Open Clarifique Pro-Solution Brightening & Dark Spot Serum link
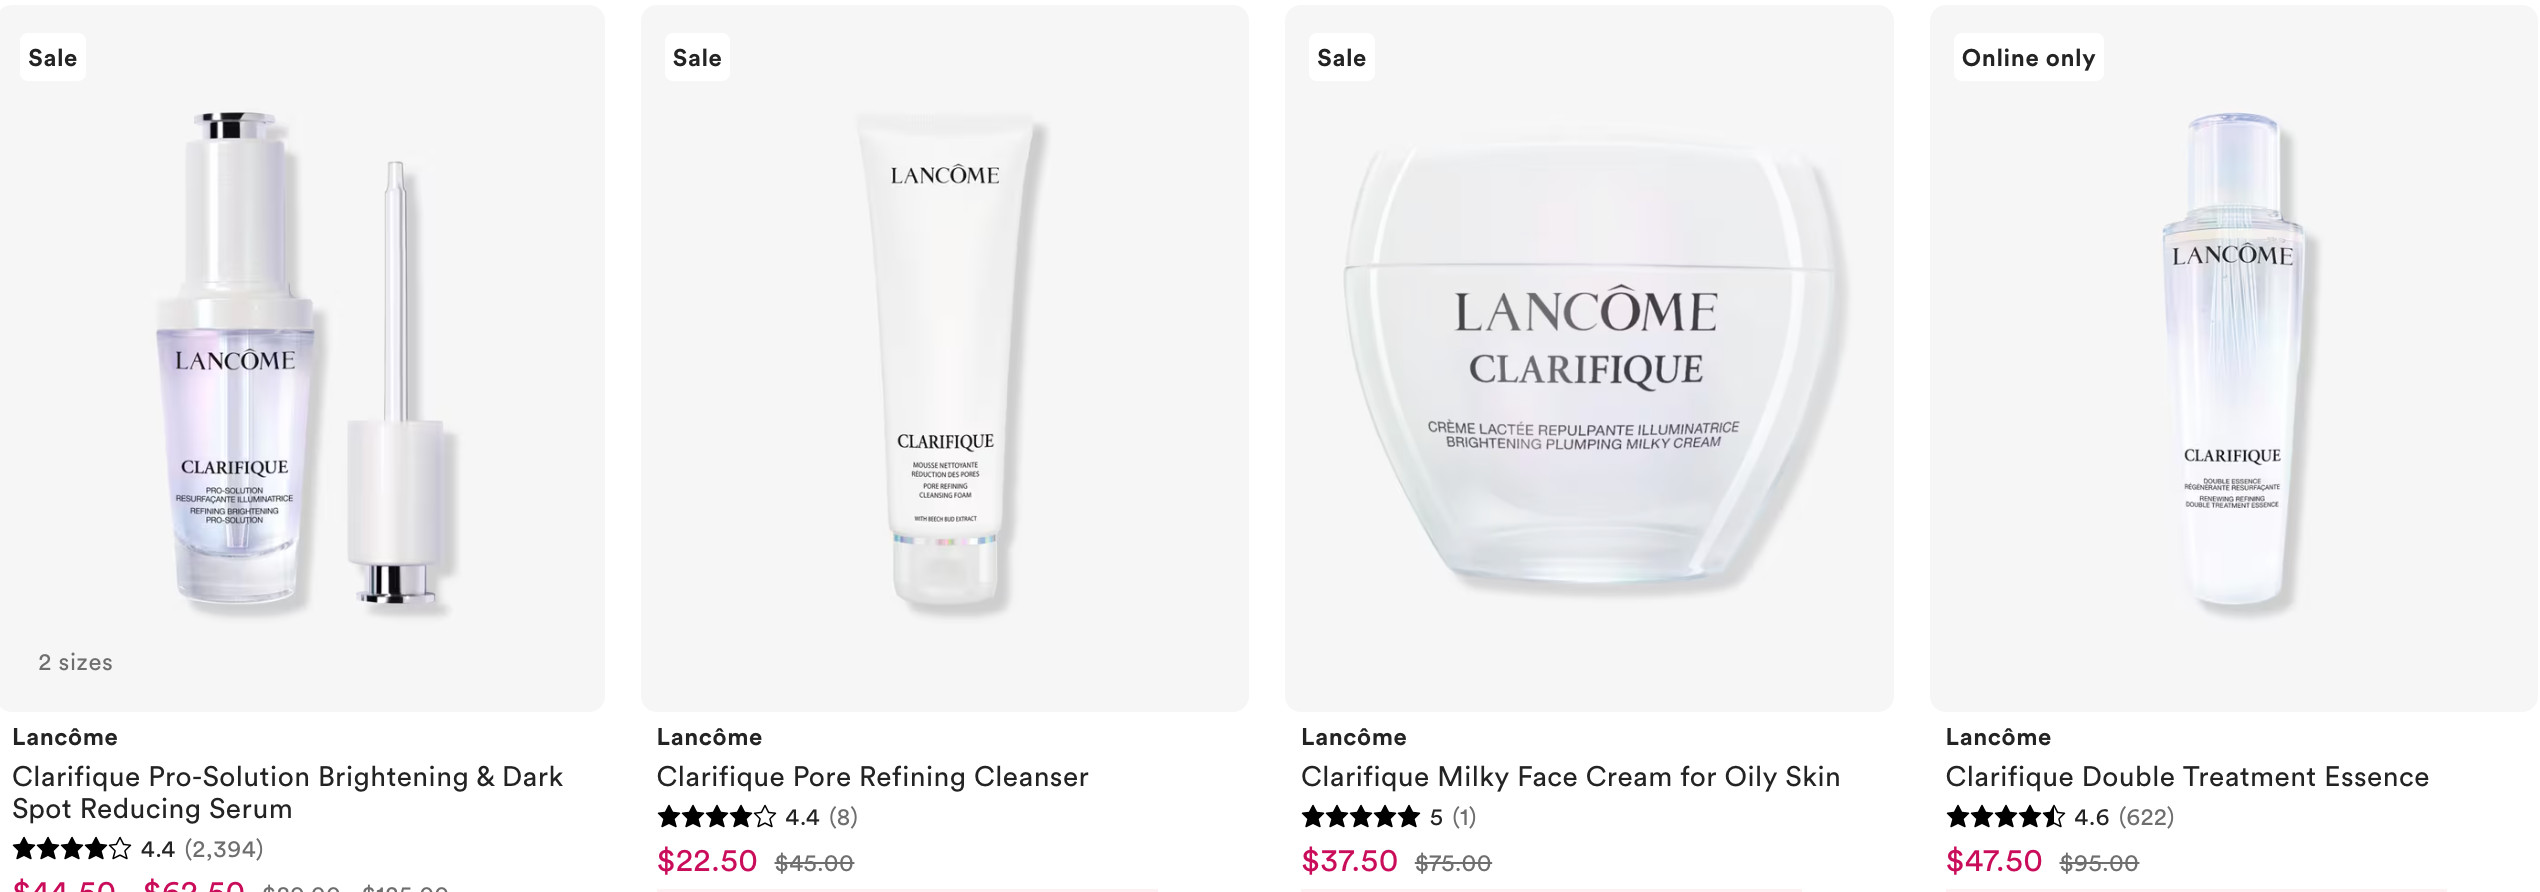 point(288,792)
